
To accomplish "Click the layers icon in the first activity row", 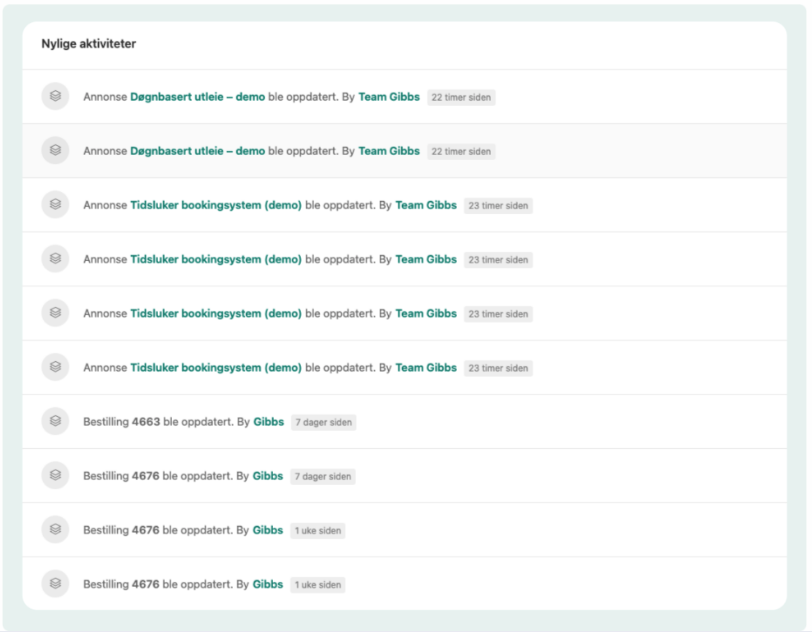I will 55,97.
